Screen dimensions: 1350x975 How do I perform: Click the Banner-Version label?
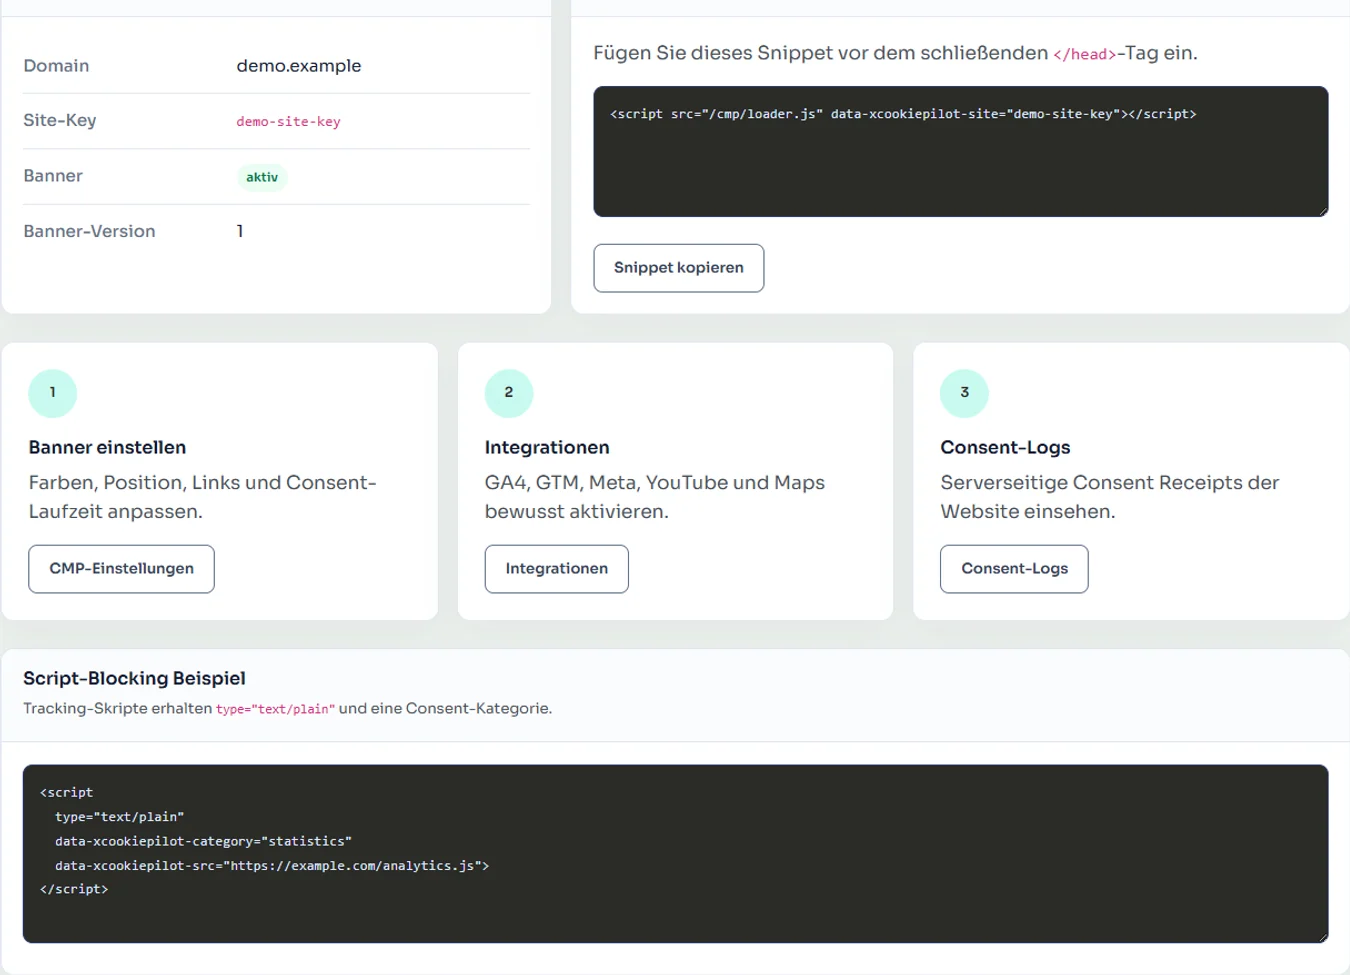tap(89, 231)
